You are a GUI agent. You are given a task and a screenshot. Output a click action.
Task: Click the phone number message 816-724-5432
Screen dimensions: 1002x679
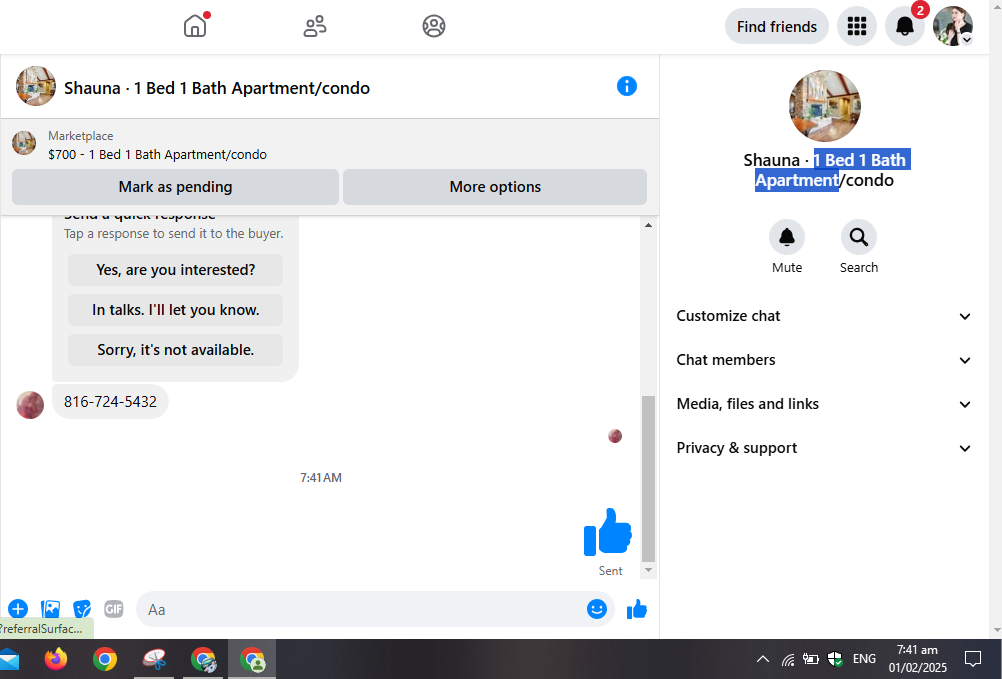110,402
